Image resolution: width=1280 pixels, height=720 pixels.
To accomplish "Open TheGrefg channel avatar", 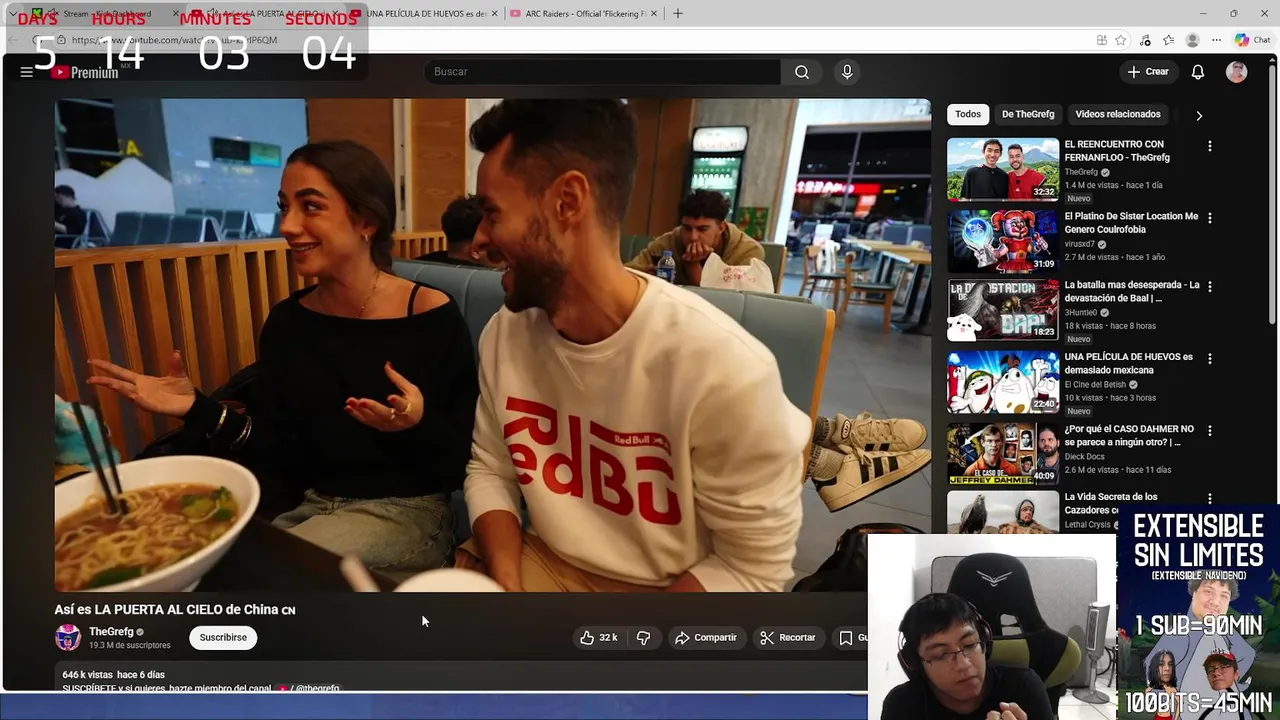I will click(68, 637).
